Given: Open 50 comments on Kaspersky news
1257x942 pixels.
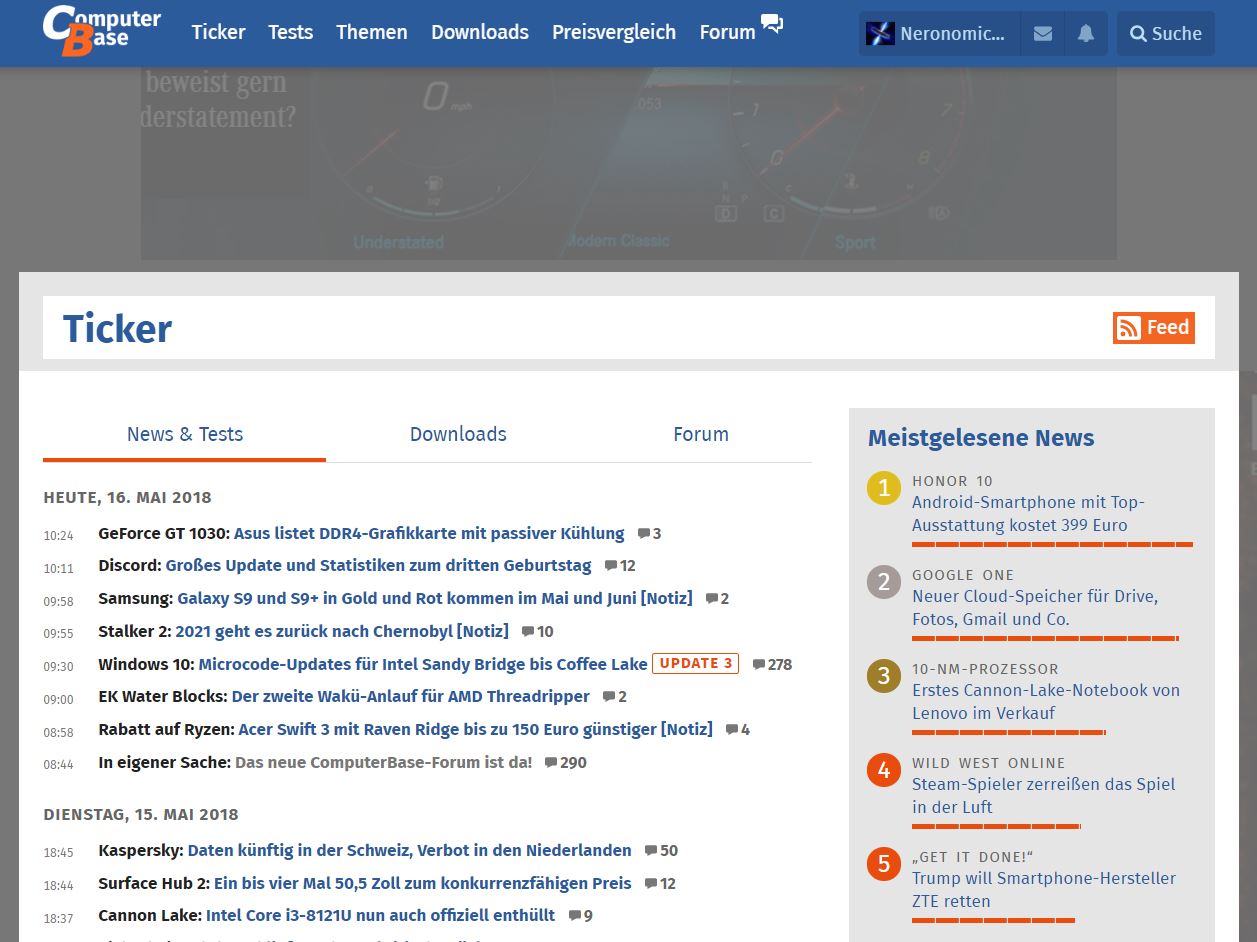Looking at the screenshot, I should pos(661,851).
